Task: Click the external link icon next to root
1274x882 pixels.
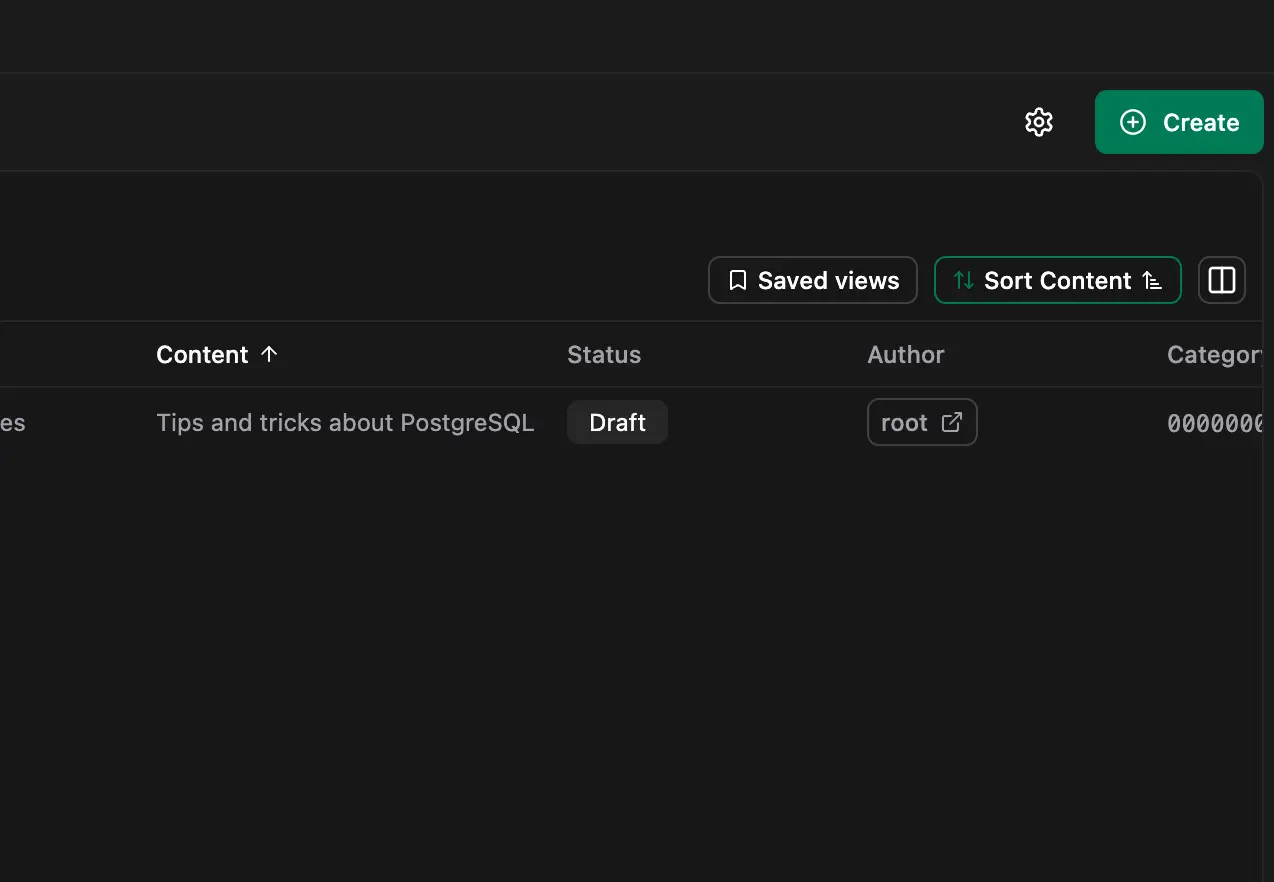Action: (x=952, y=422)
